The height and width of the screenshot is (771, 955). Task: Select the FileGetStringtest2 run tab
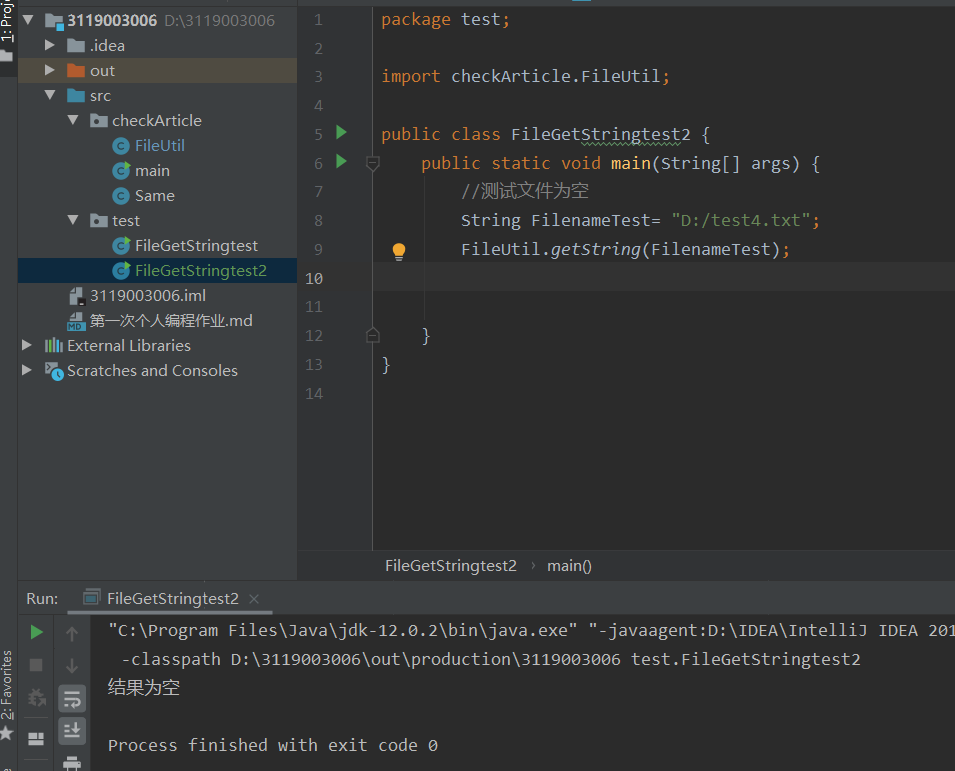coord(172,598)
